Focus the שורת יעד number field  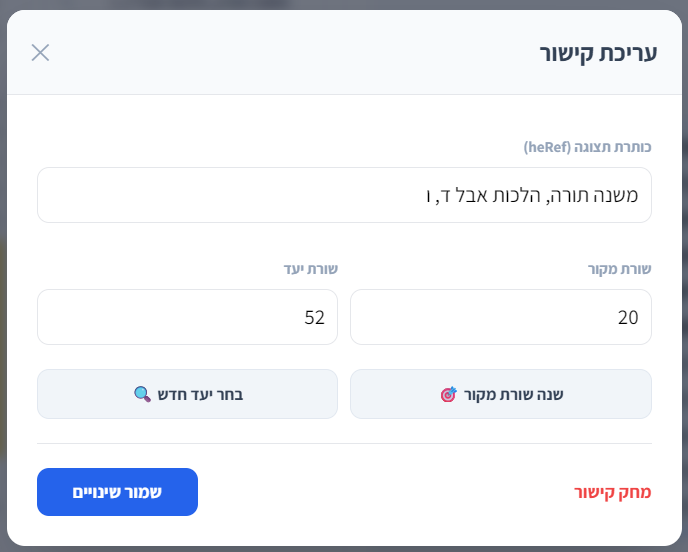tap(187, 317)
